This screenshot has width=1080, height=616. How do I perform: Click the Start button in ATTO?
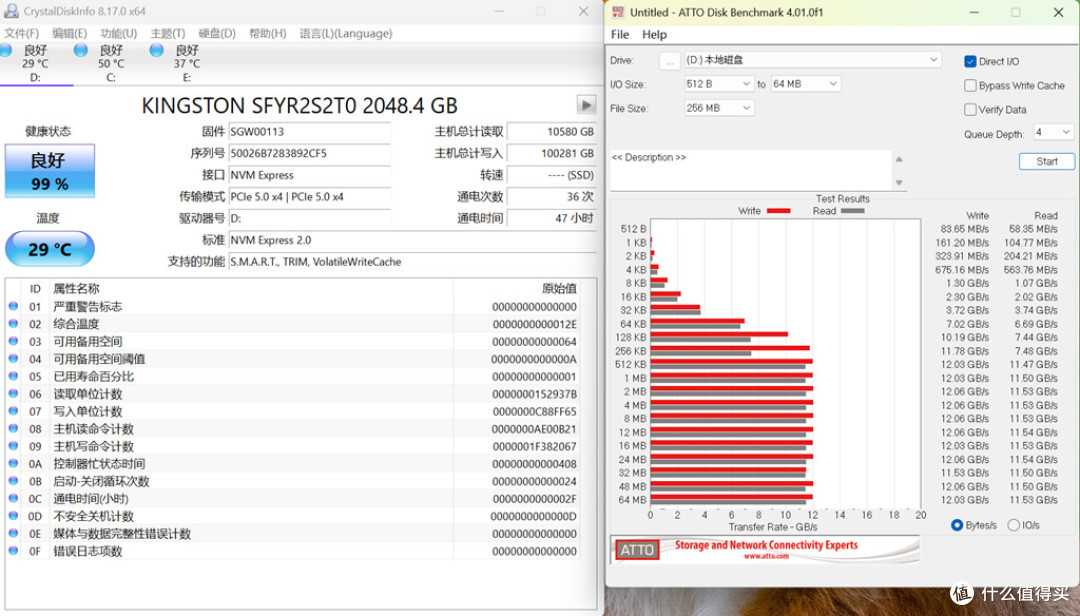click(1046, 161)
